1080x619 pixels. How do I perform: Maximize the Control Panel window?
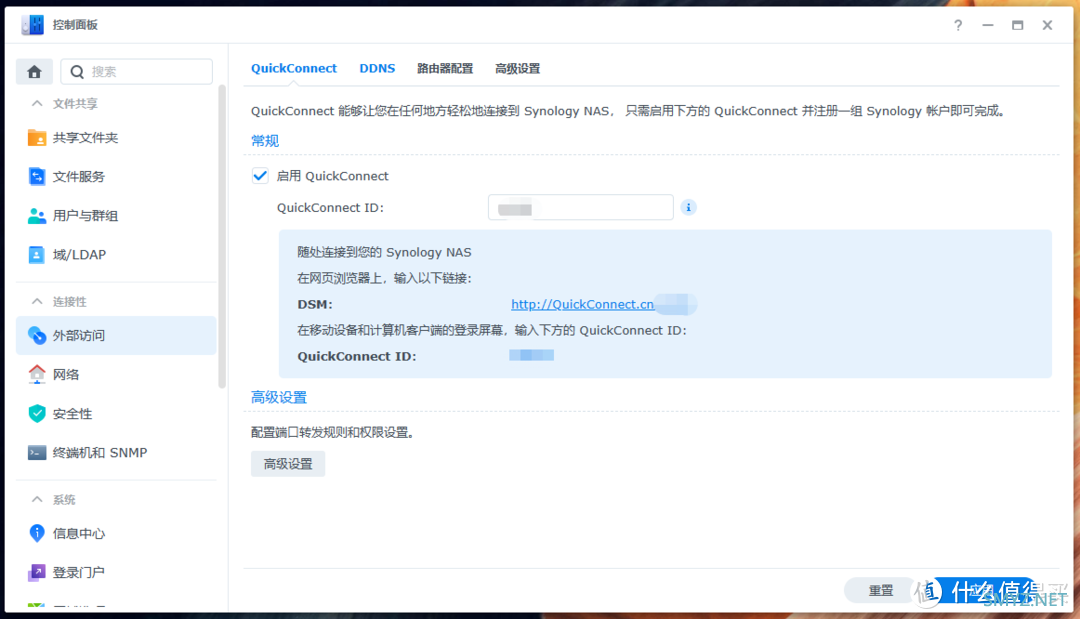click(x=1017, y=25)
